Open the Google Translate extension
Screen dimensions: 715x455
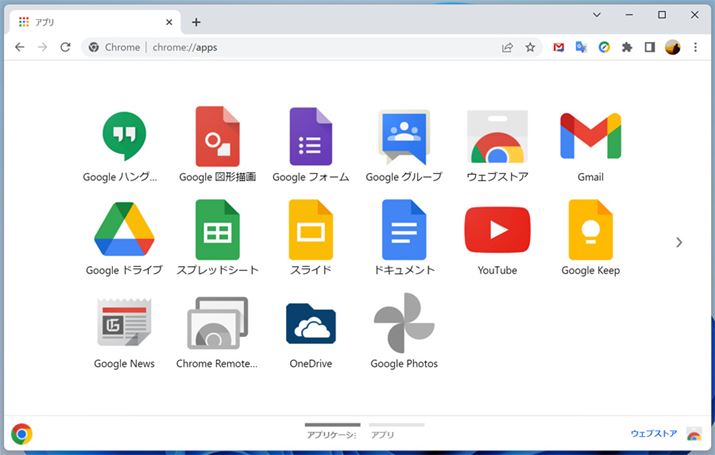click(581, 47)
